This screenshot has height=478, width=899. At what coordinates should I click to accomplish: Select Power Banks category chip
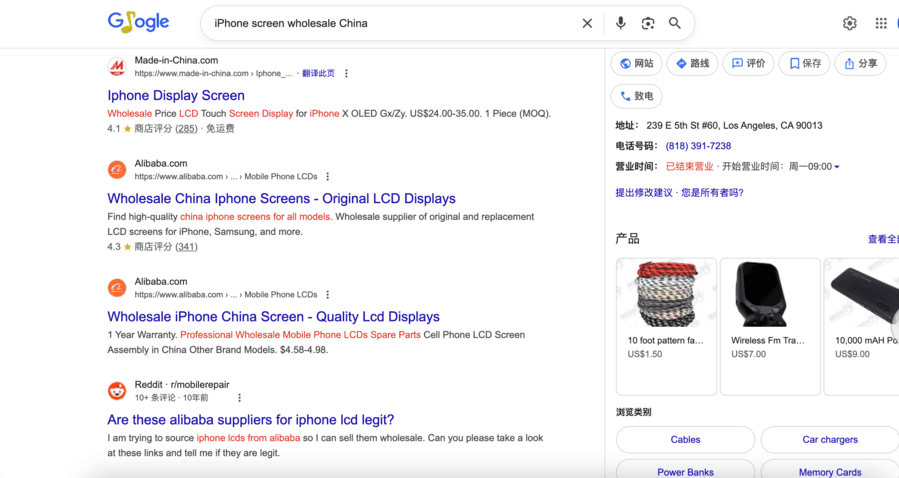[685, 469]
